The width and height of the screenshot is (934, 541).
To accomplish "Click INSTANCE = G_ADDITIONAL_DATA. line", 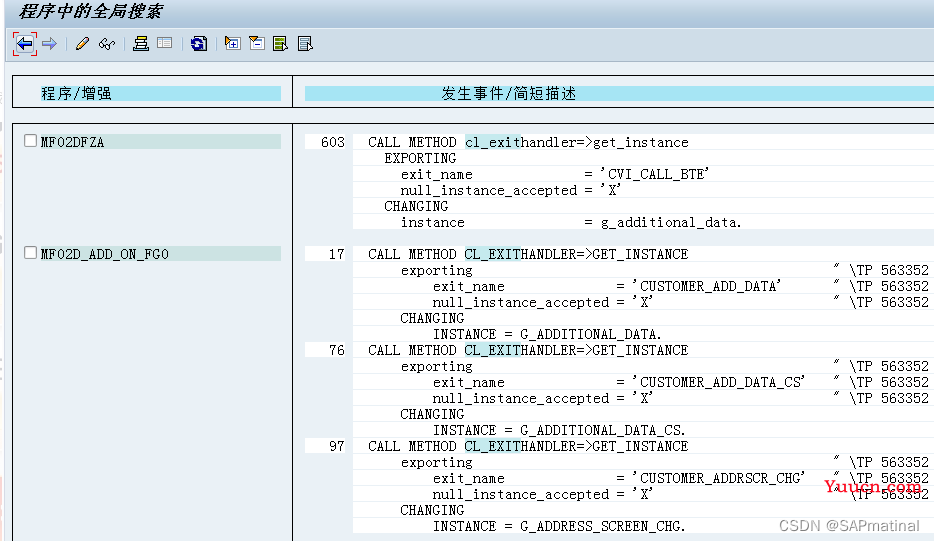I will tap(547, 334).
